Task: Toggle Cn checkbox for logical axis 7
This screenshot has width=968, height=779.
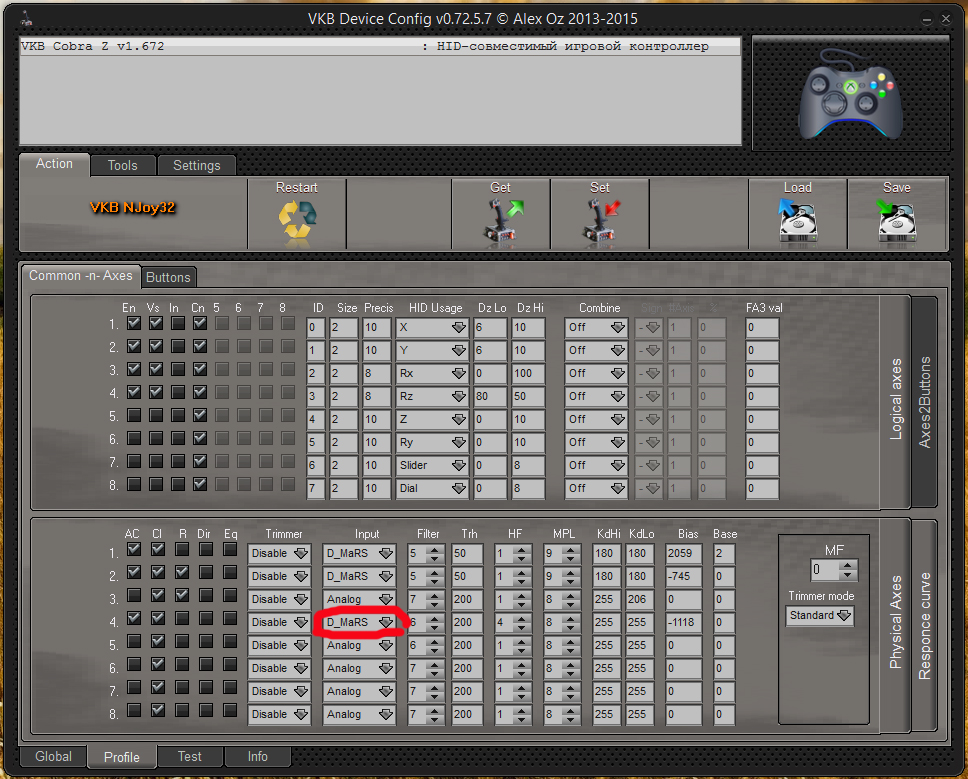Action: point(199,461)
